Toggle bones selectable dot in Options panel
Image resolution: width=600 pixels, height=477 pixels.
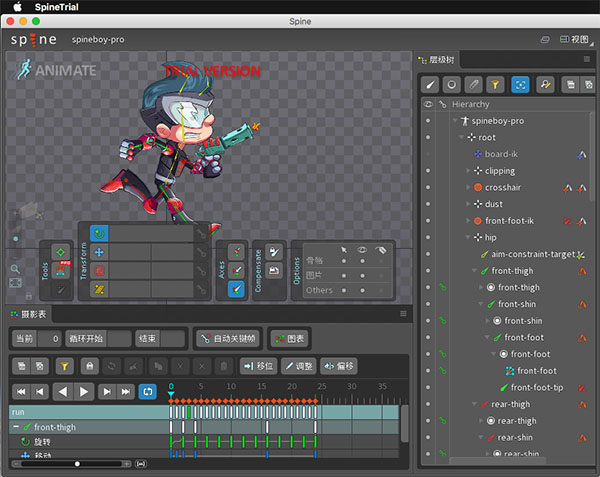[x=344, y=261]
